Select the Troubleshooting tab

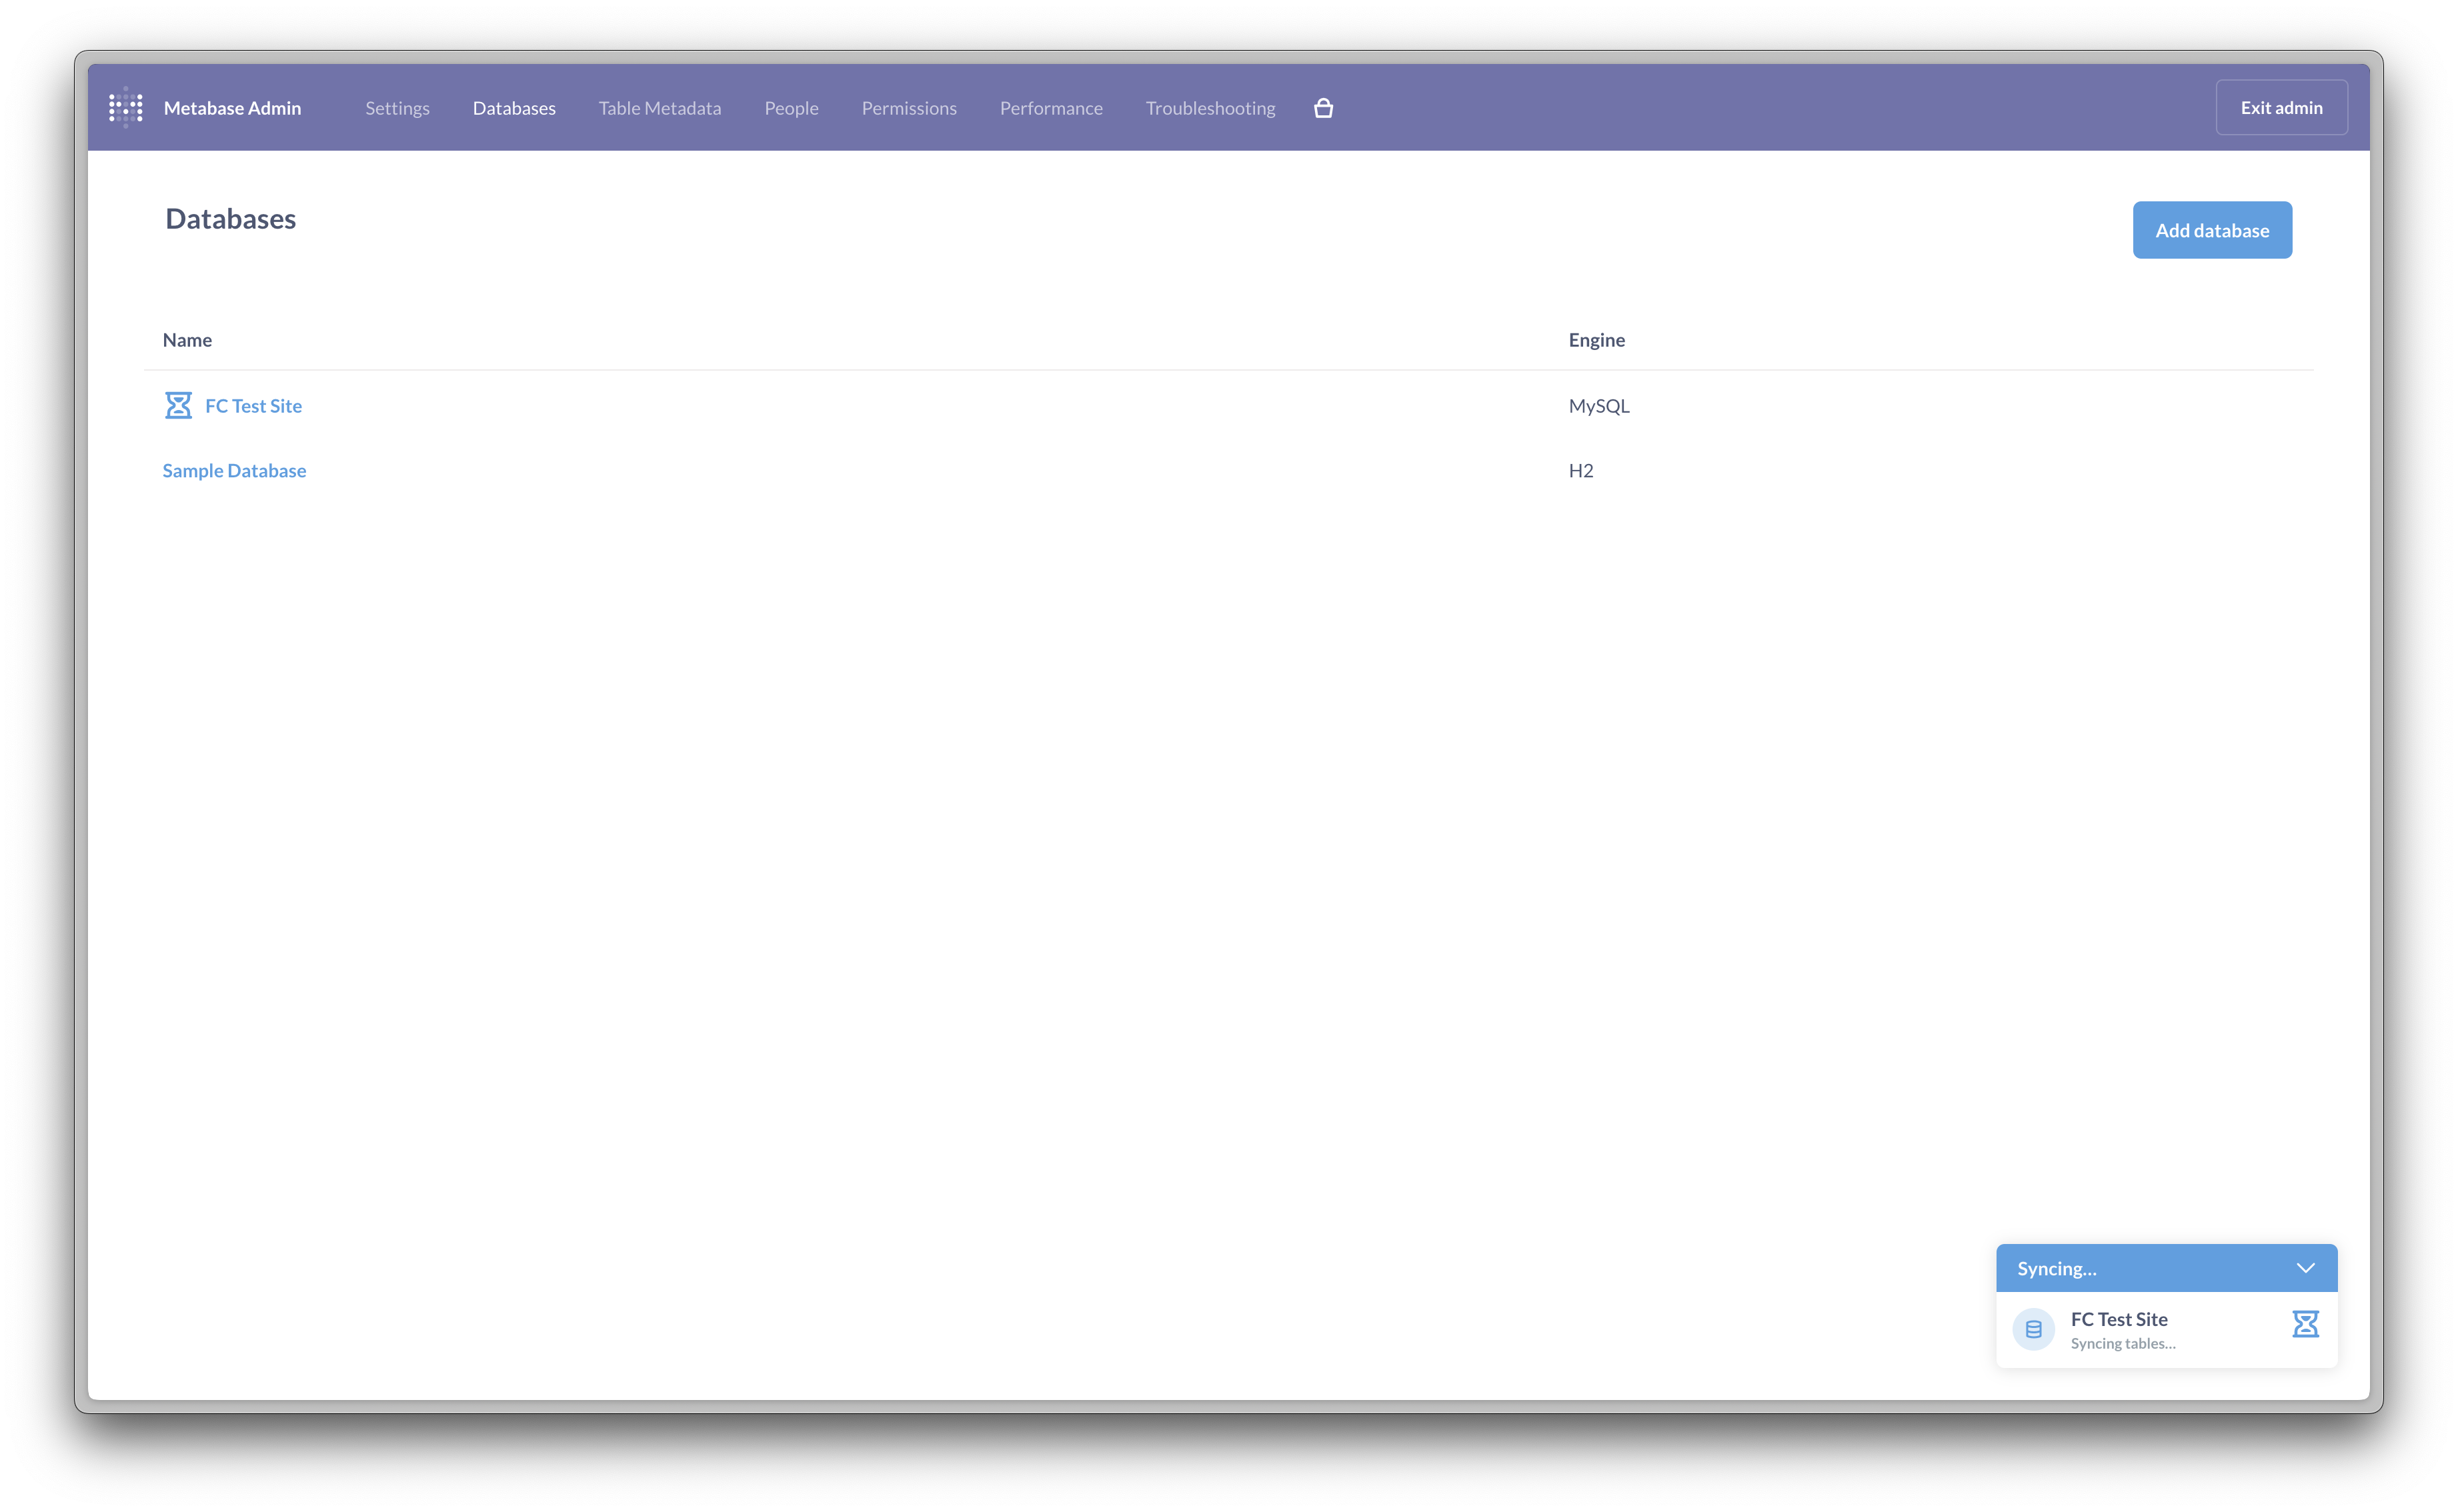pyautogui.click(x=1210, y=107)
